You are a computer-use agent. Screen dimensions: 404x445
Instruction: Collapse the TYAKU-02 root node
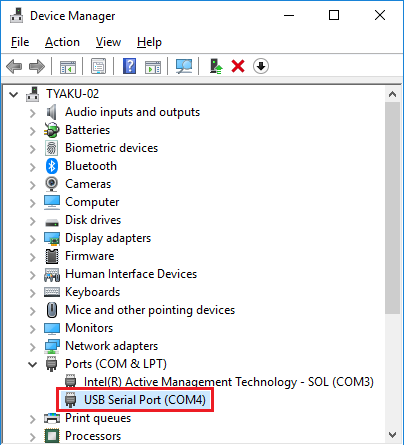click(x=14, y=94)
